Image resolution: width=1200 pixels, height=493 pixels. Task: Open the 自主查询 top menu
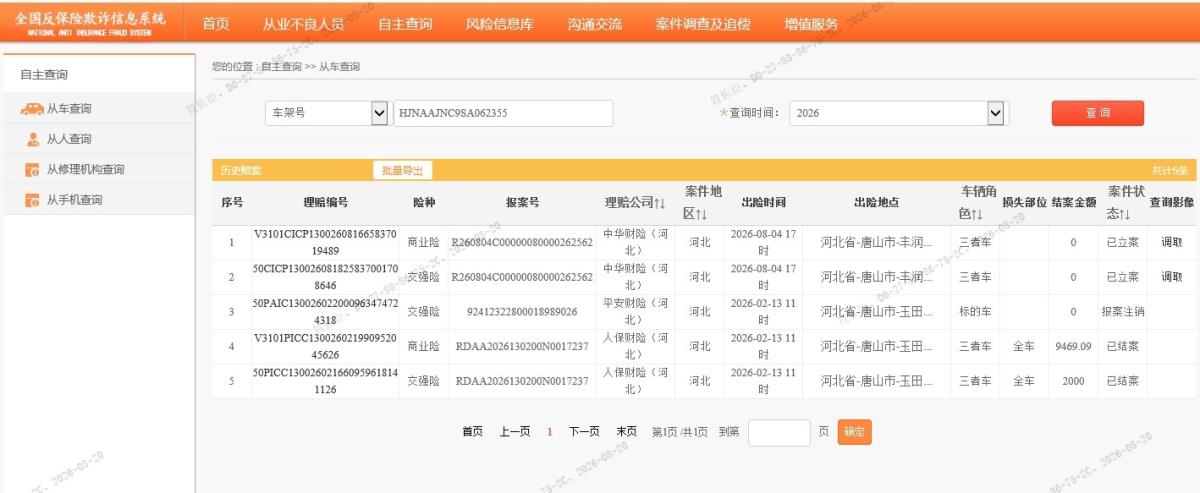click(405, 24)
